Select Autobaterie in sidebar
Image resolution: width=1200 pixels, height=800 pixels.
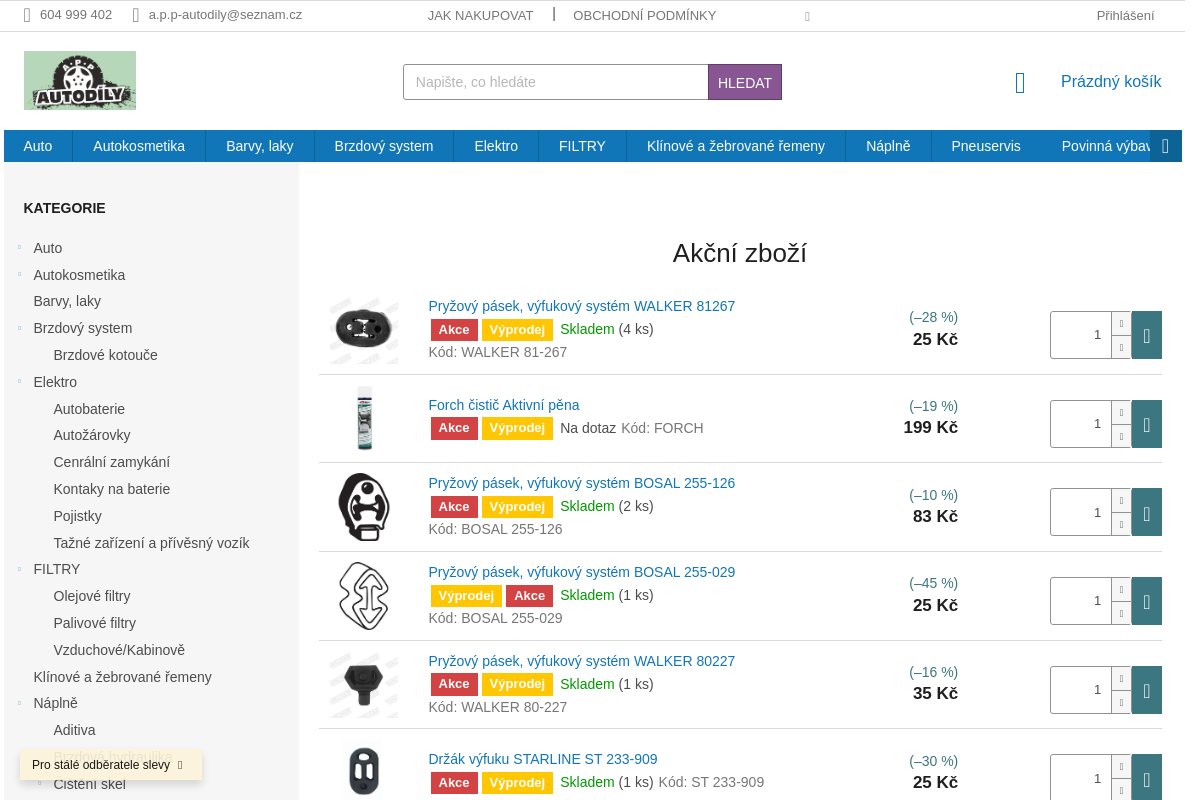pos(89,409)
